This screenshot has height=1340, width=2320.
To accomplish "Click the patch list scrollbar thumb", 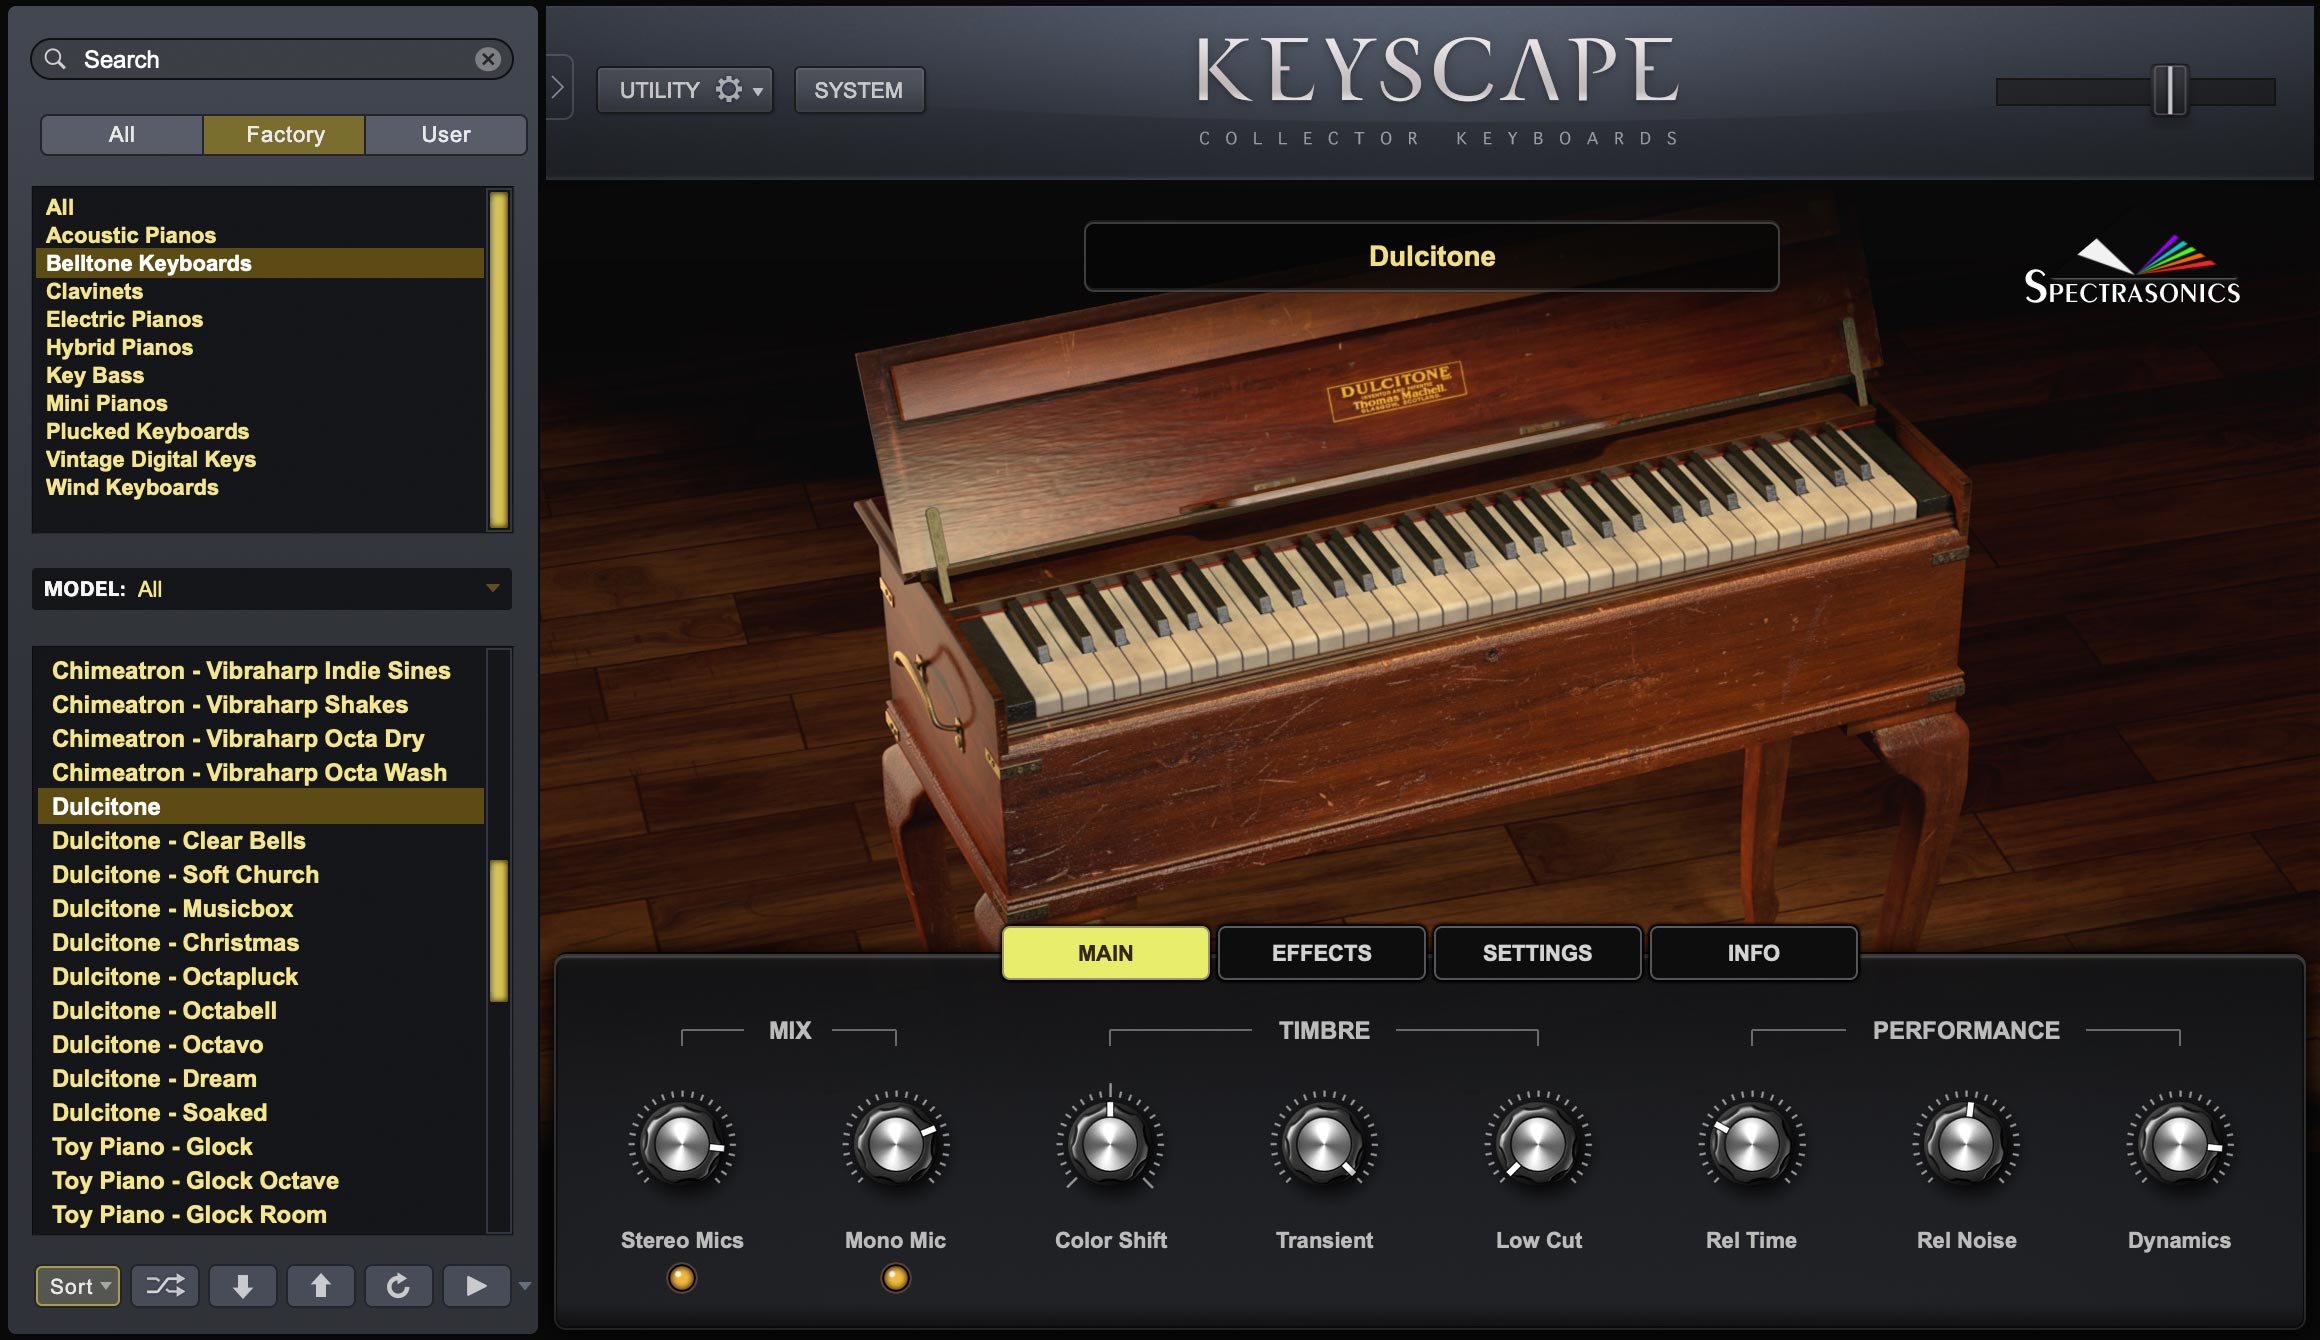I will 499,931.
